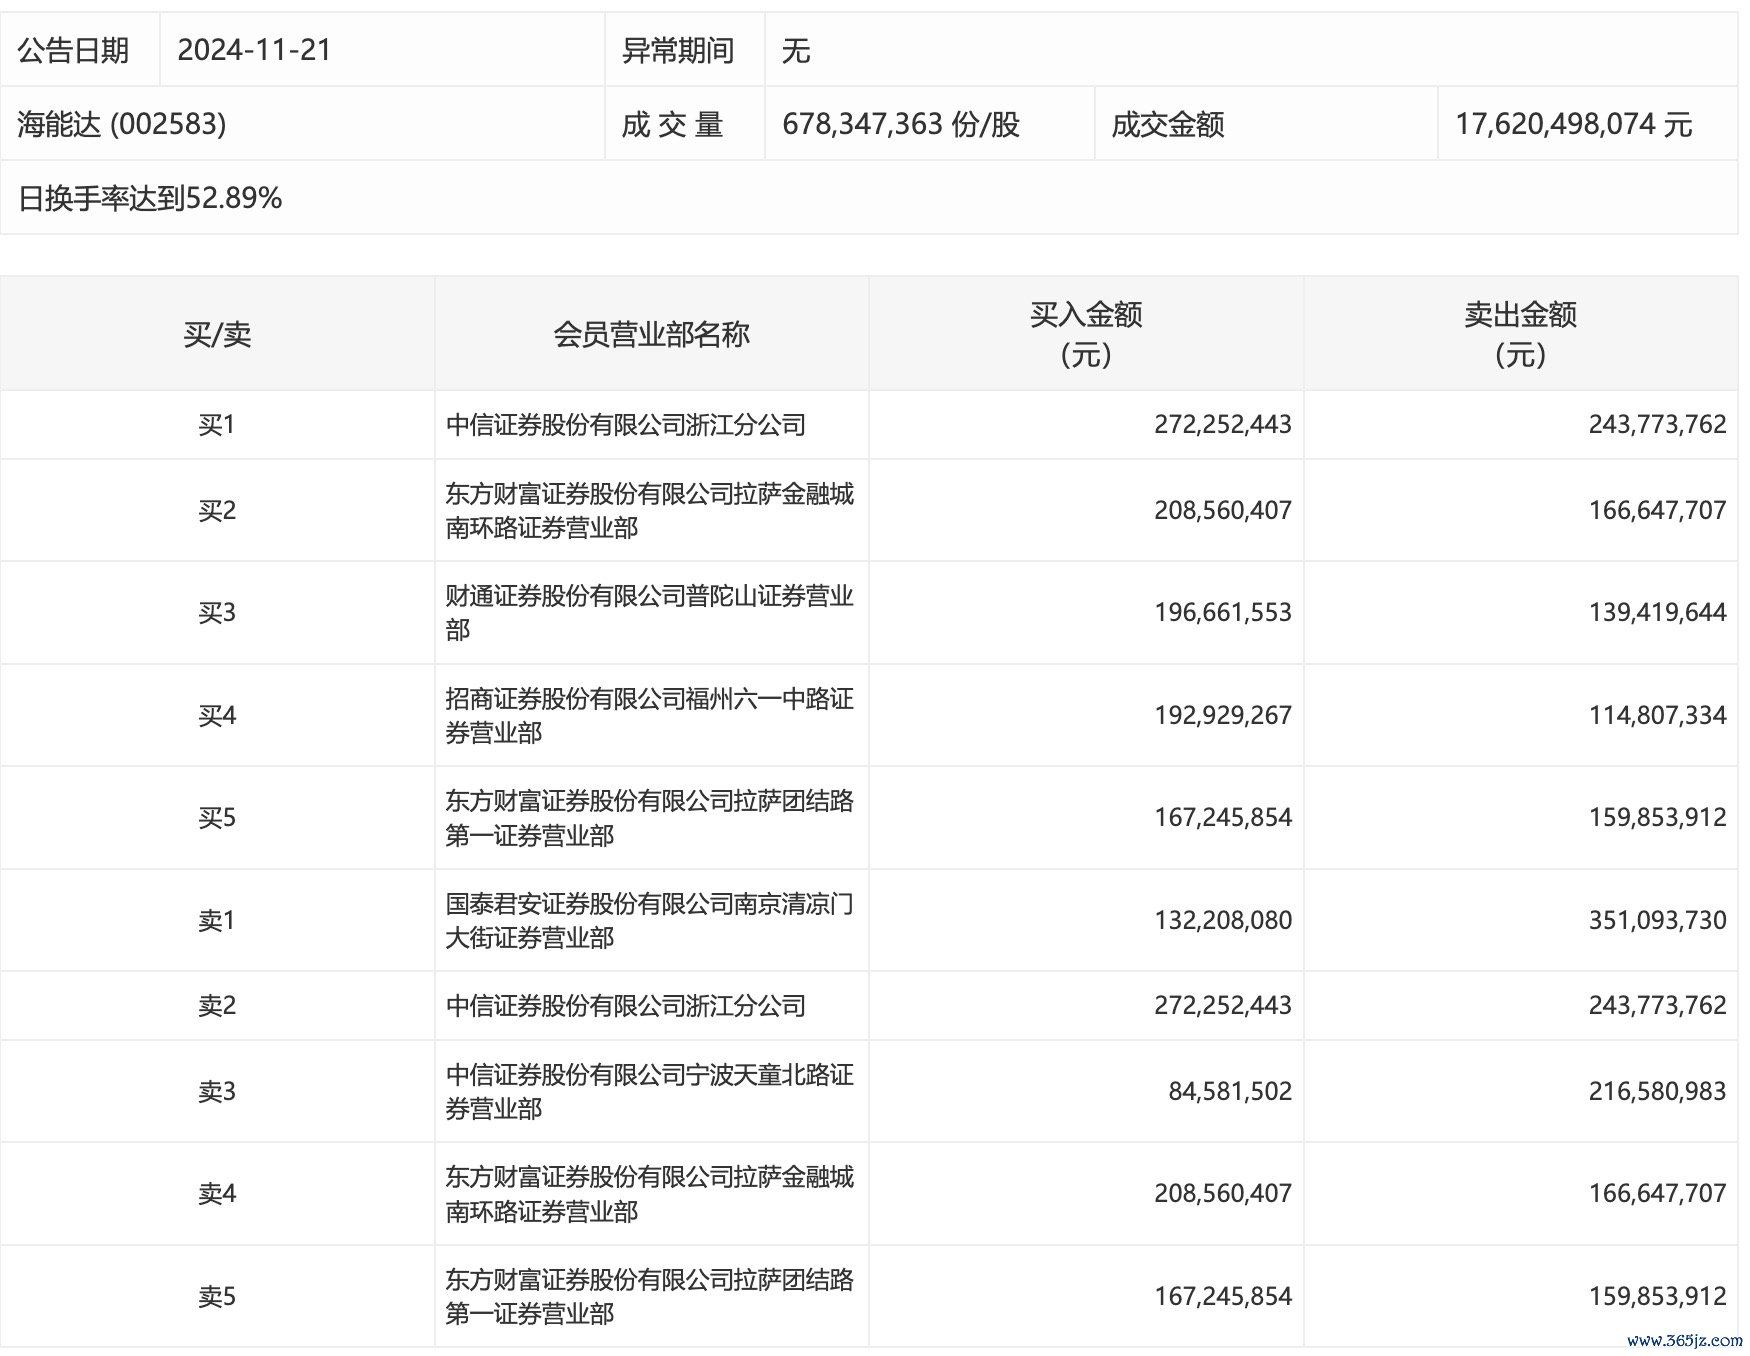Select turnover amount 17,620,498,074 元
Viewport: 1750px width, 1356px height.
point(1574,124)
